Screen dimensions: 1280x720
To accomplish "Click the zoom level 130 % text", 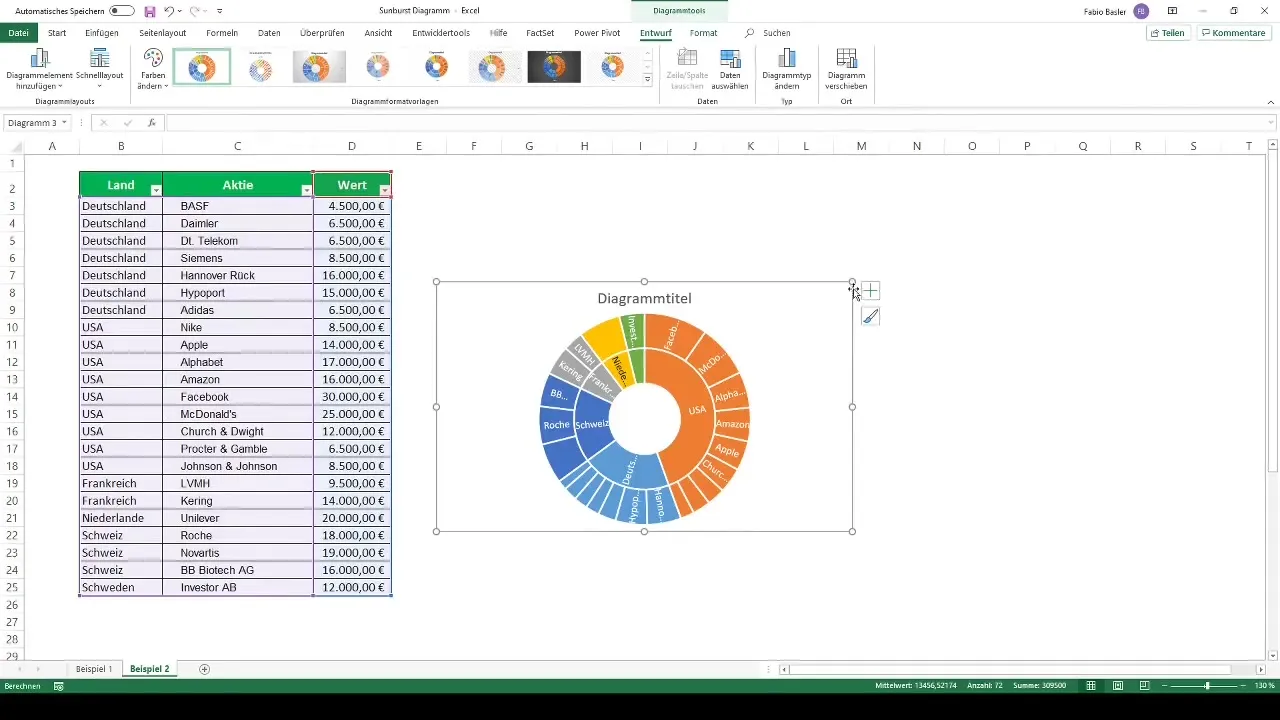I will click(1264, 686).
